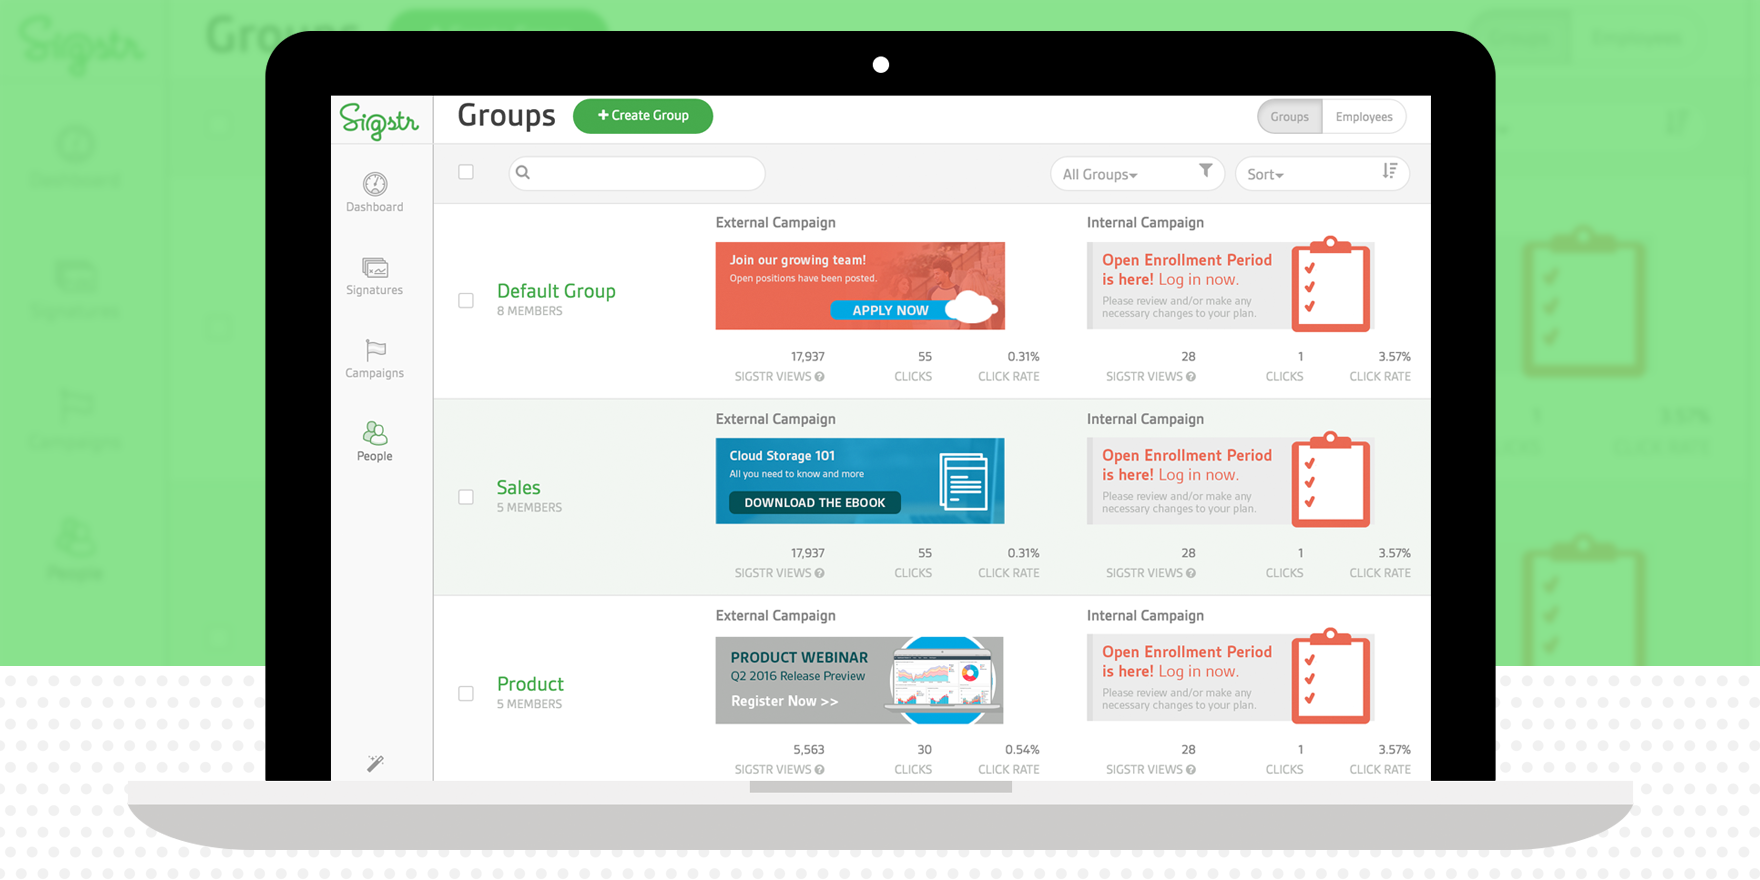Click help icon beside Product external Sigstr Views
1760x880 pixels.
coord(820,770)
